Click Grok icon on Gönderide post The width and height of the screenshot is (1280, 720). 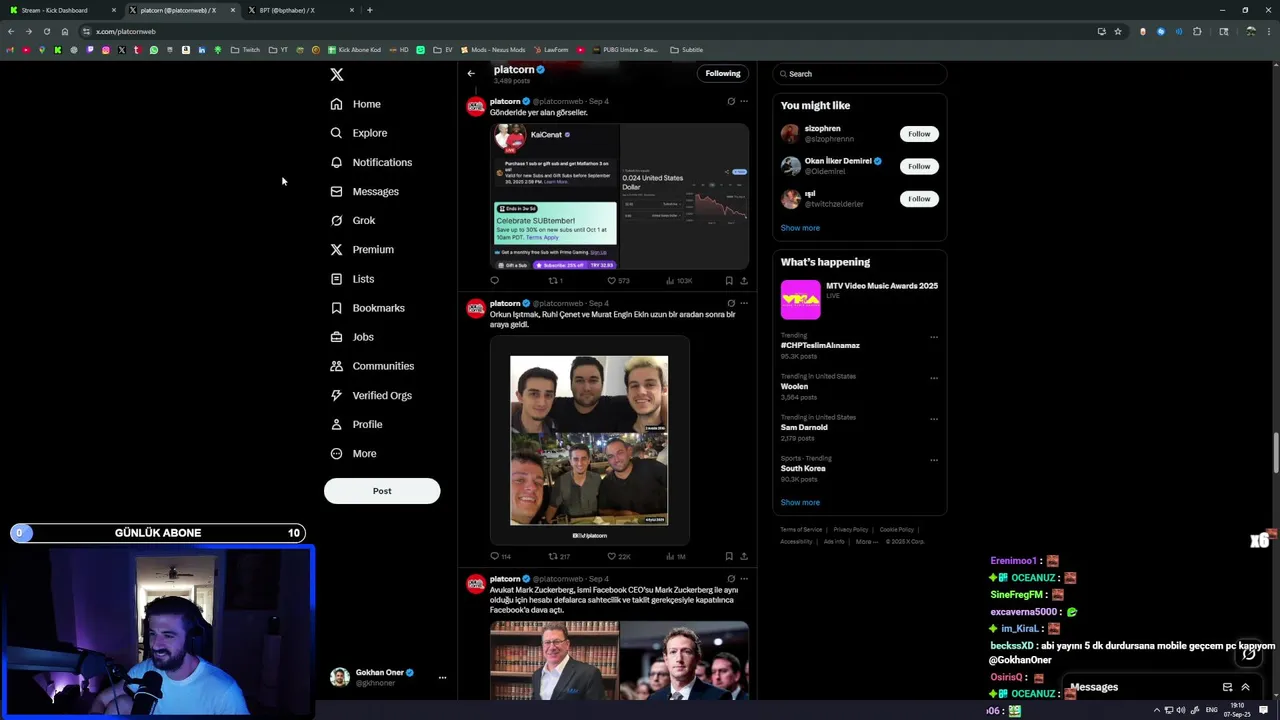point(731,101)
